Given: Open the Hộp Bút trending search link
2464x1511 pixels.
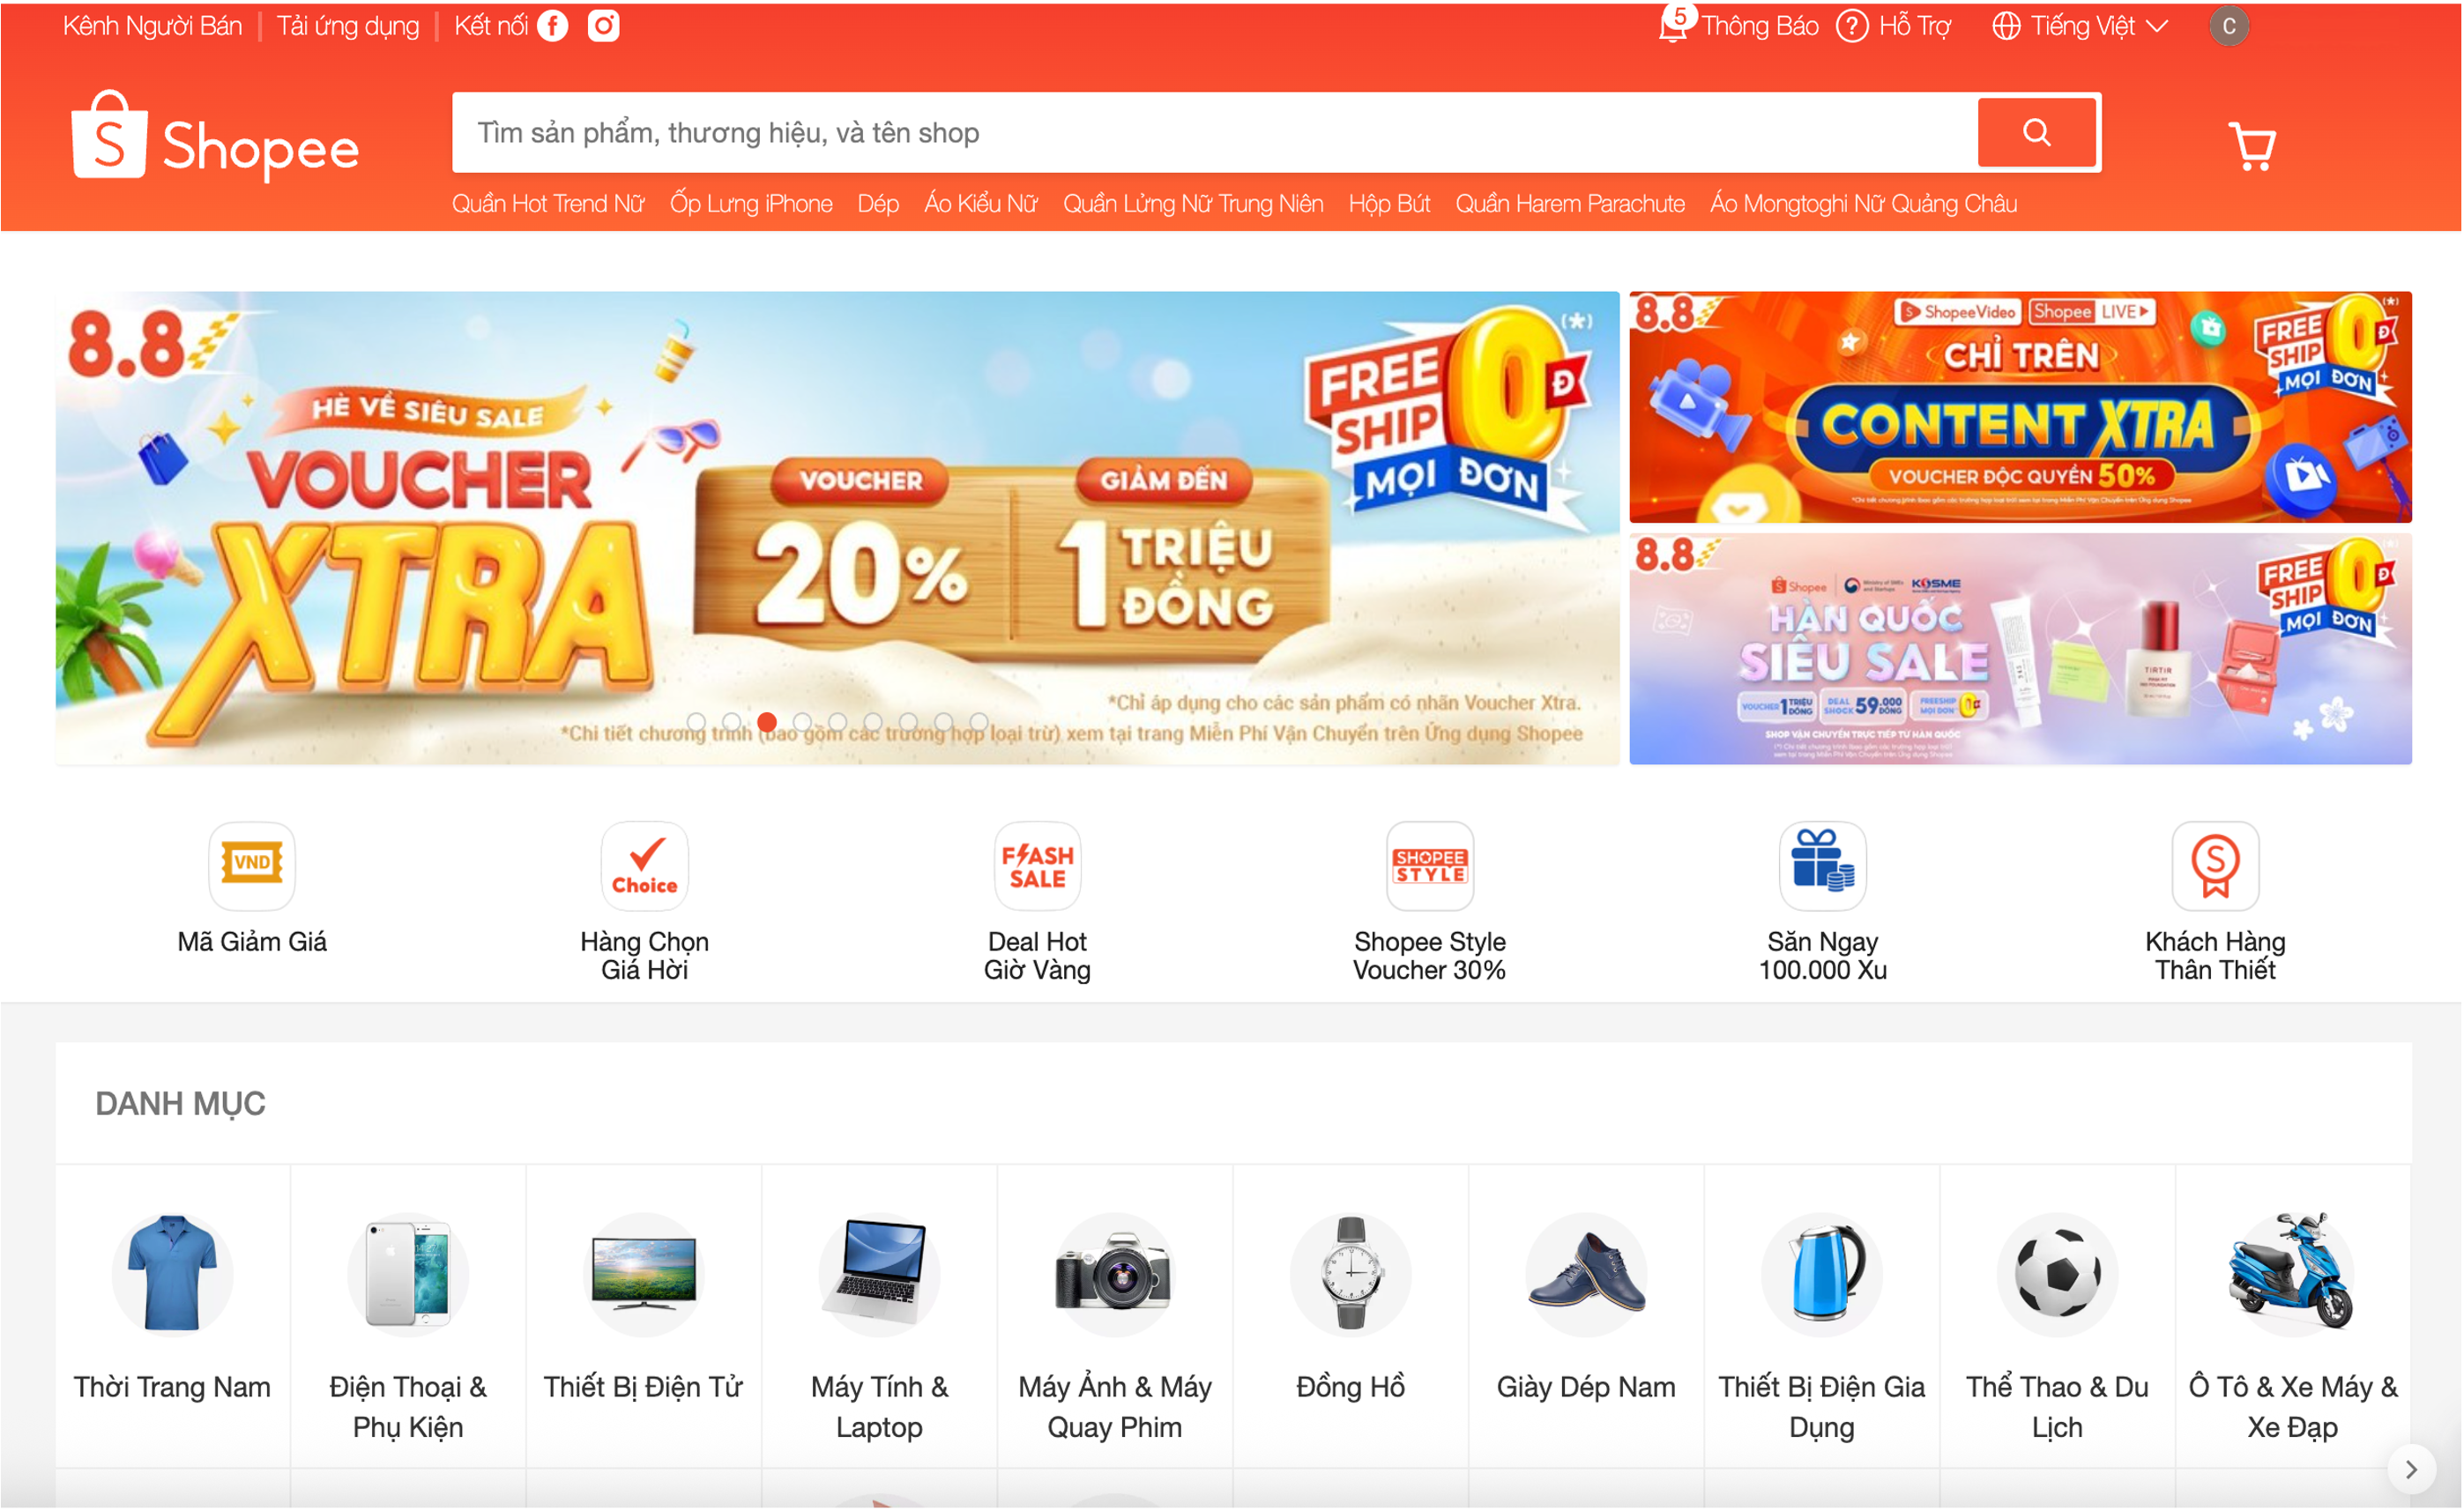Looking at the screenshot, I should pyautogui.click(x=1389, y=203).
